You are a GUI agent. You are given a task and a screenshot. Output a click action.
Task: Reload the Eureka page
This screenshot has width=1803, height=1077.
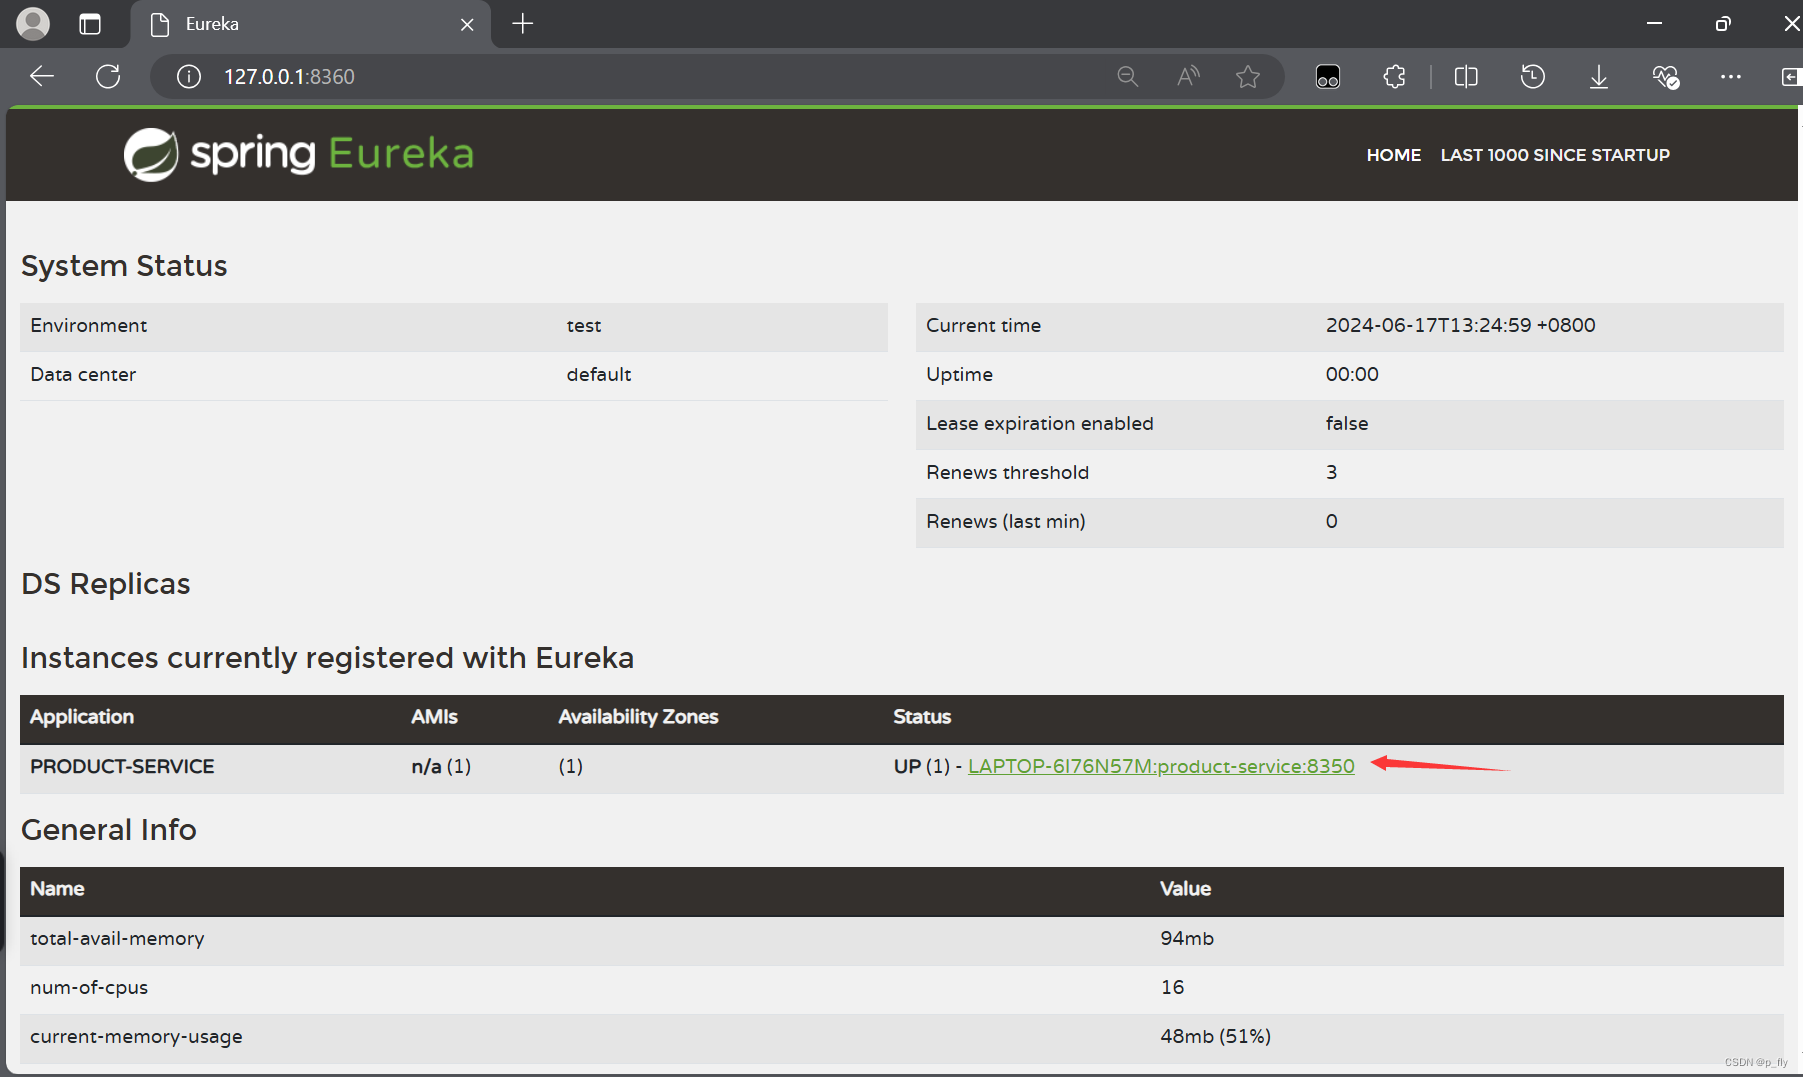coord(108,76)
